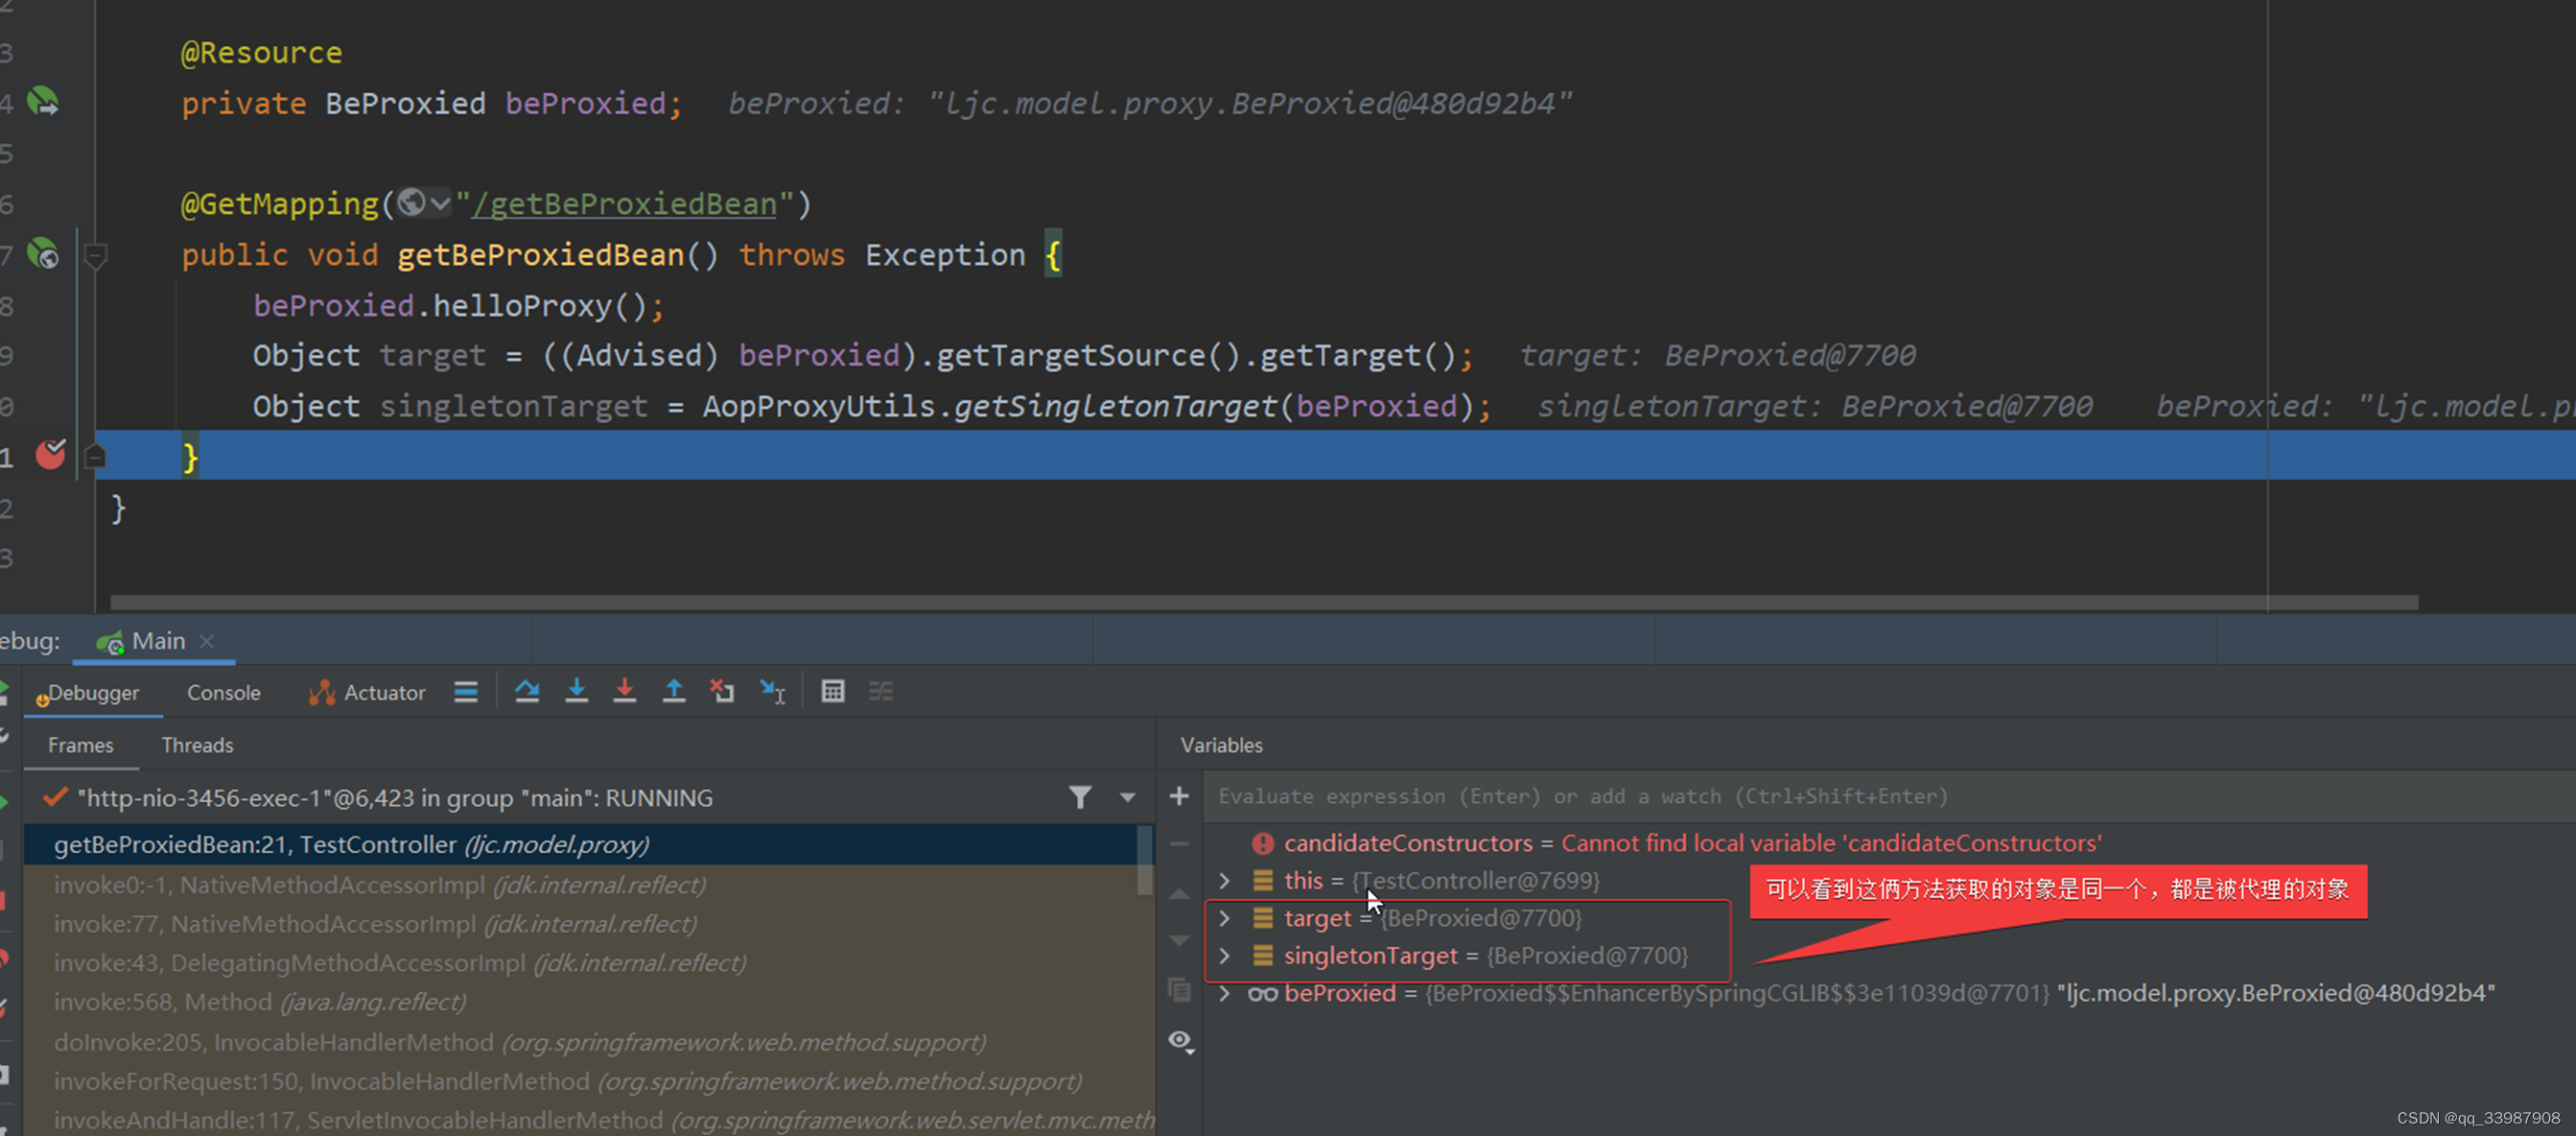2576x1136 pixels.
Task: Switch to the Console tab
Action: [224, 692]
